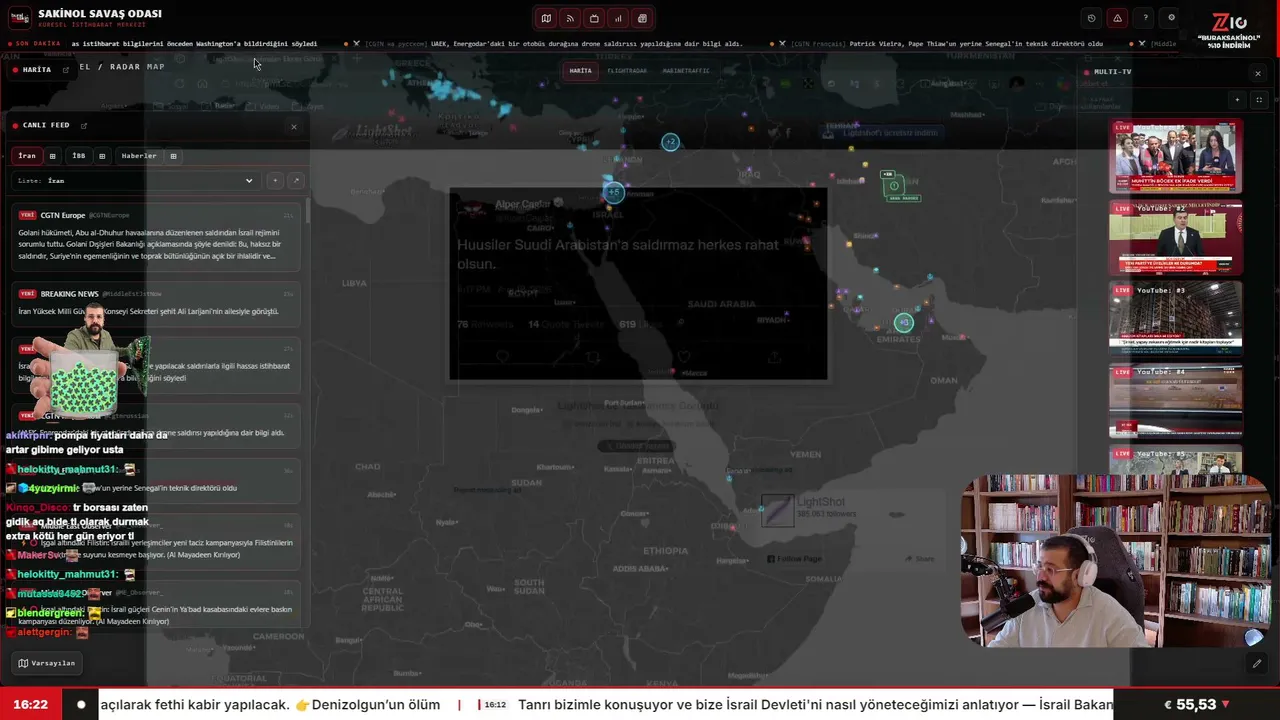
Task: Click the +3 map cluster near Emirates
Action: pyautogui.click(x=904, y=322)
